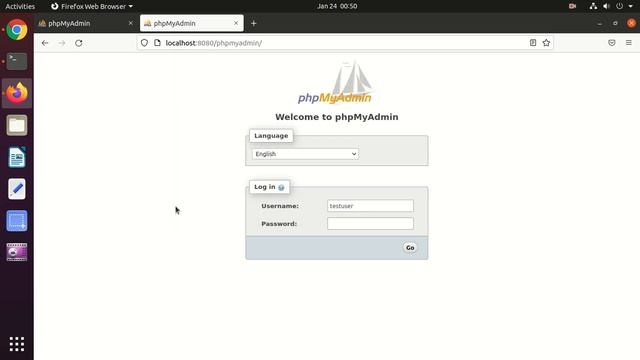Screen dimensions: 640x360
Task: Show site information page icon
Action: 157,43
